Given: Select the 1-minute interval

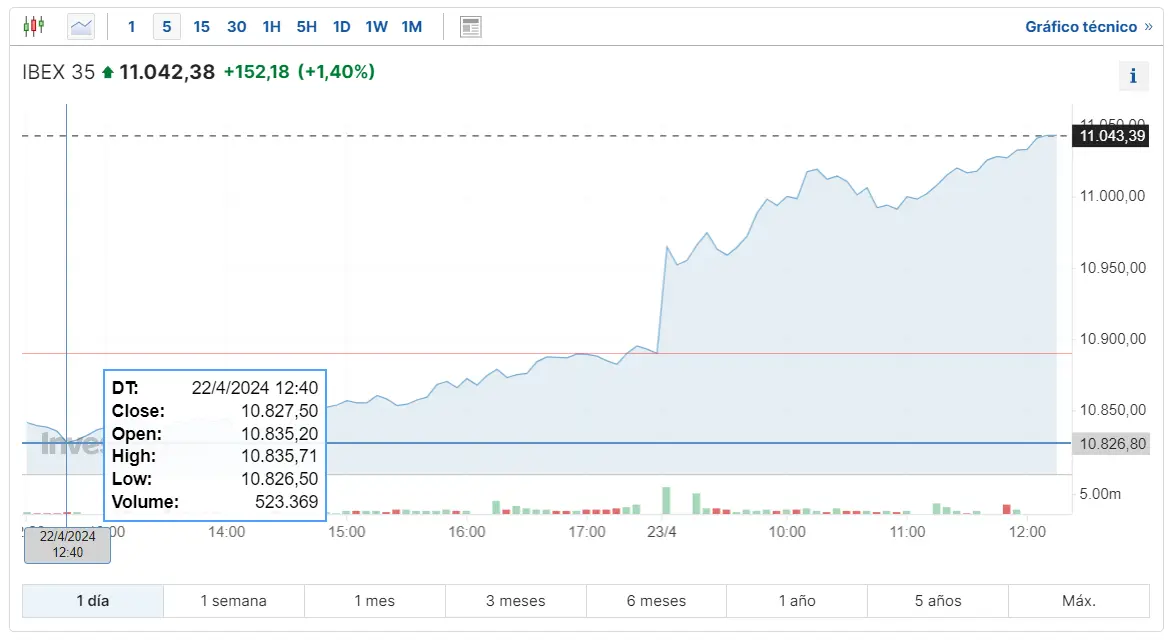Looking at the screenshot, I should click(x=131, y=27).
